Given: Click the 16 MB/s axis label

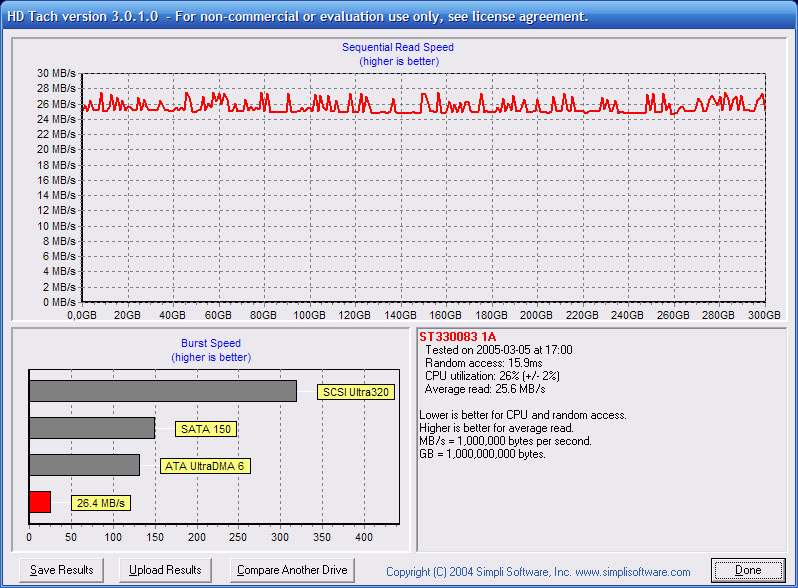Looking at the screenshot, I should point(56,180).
